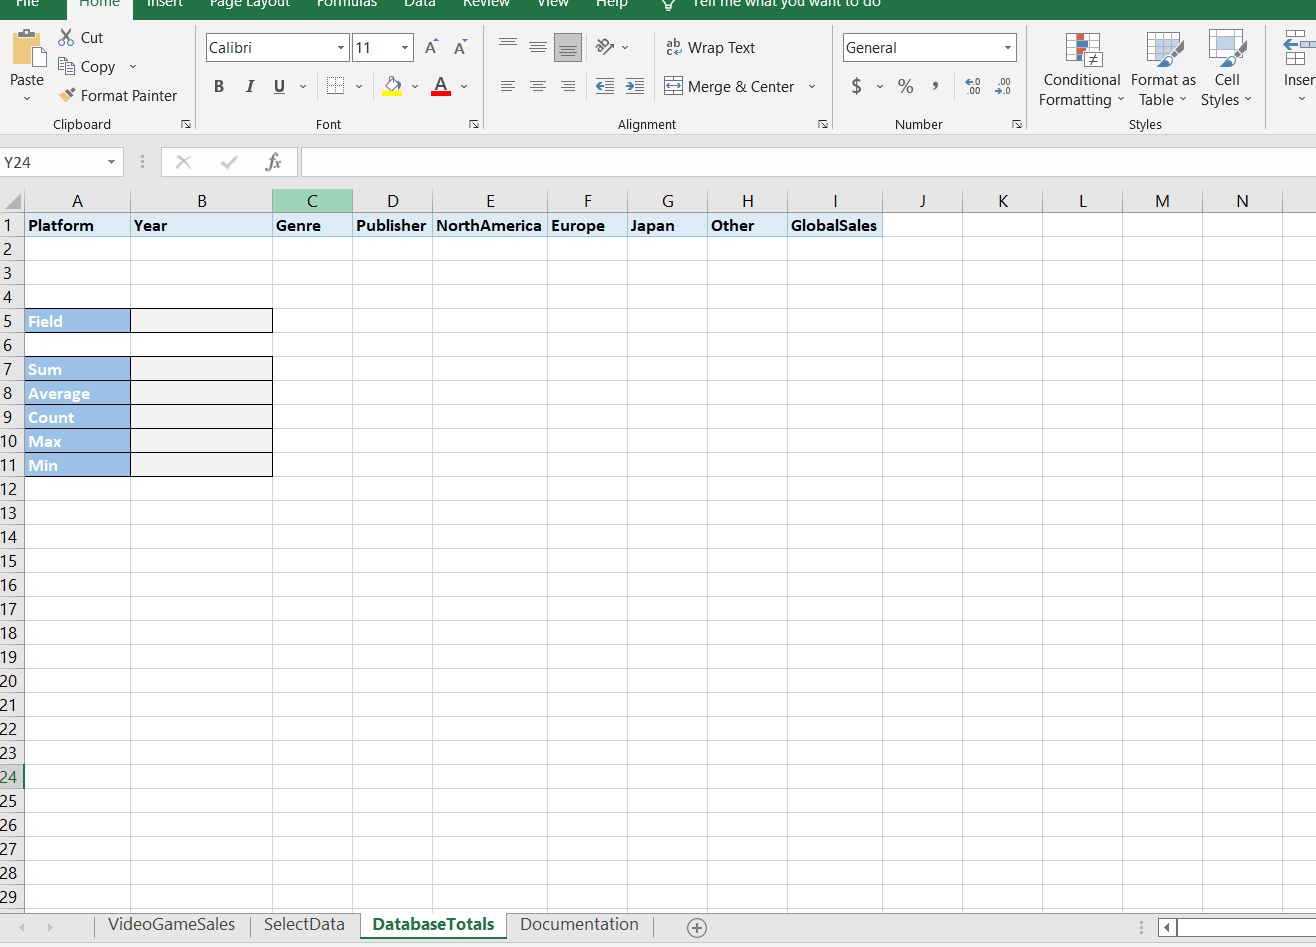
Task: Insert a function using the fx button
Action: (275, 161)
